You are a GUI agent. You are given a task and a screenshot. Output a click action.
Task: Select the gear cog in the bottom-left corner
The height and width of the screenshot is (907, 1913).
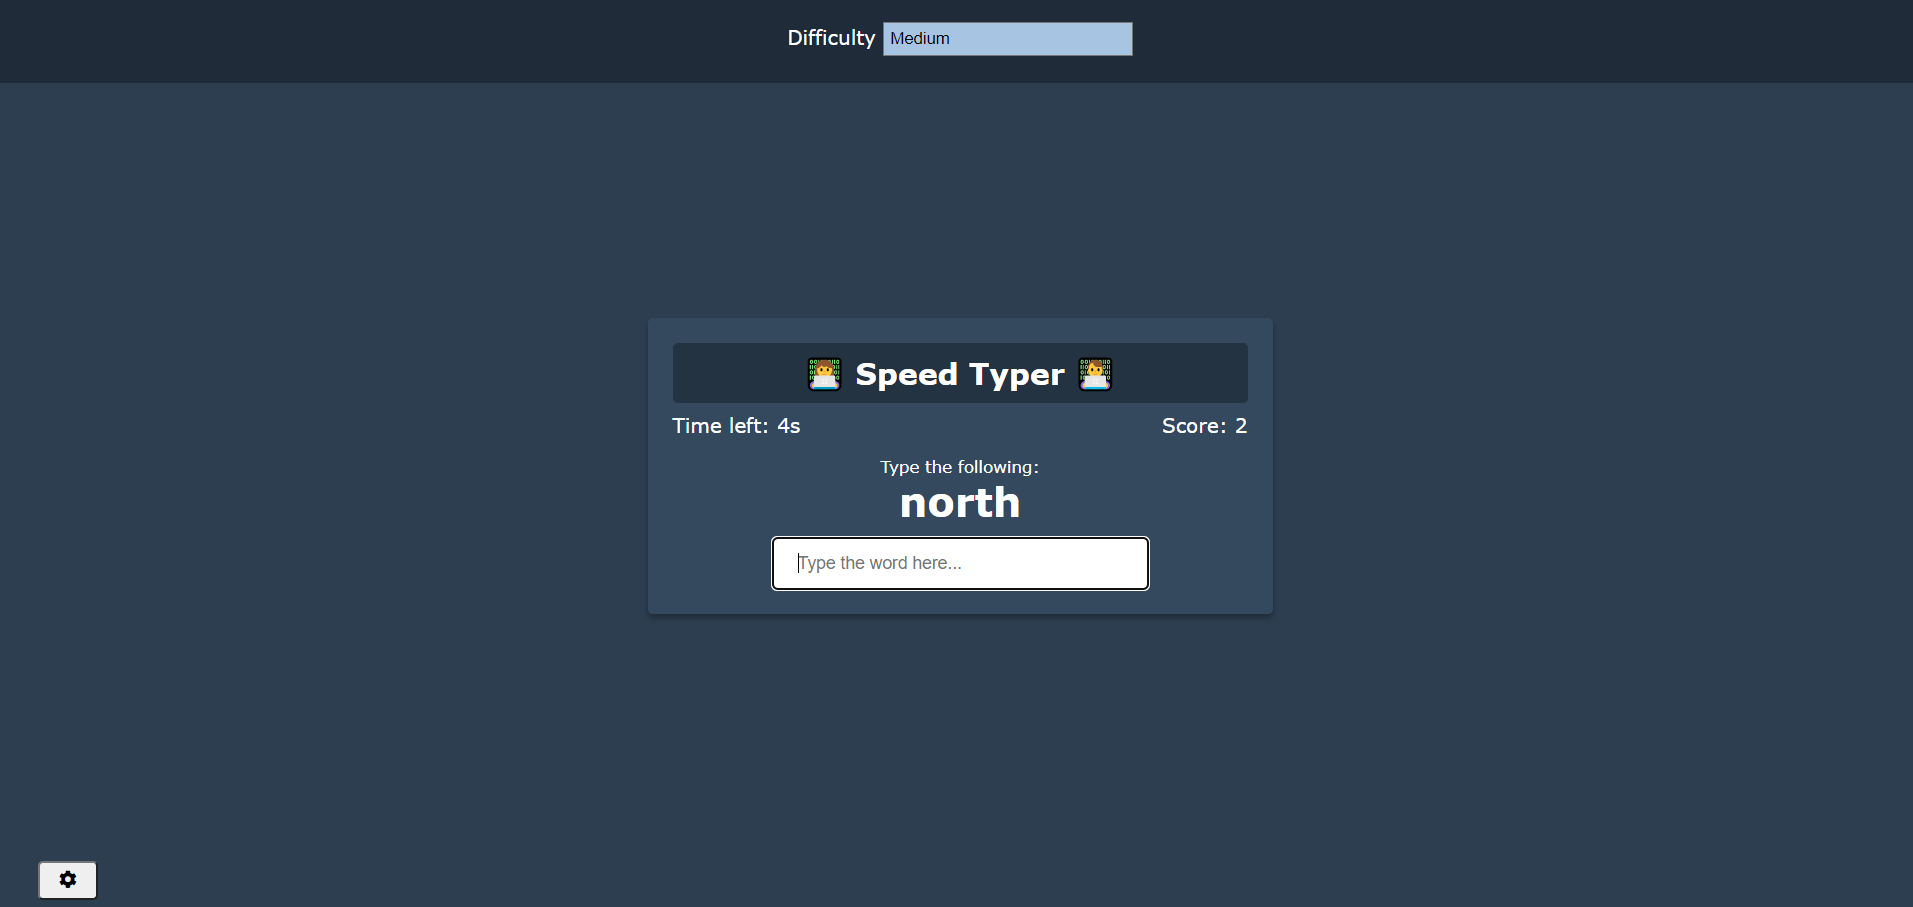[x=67, y=880]
